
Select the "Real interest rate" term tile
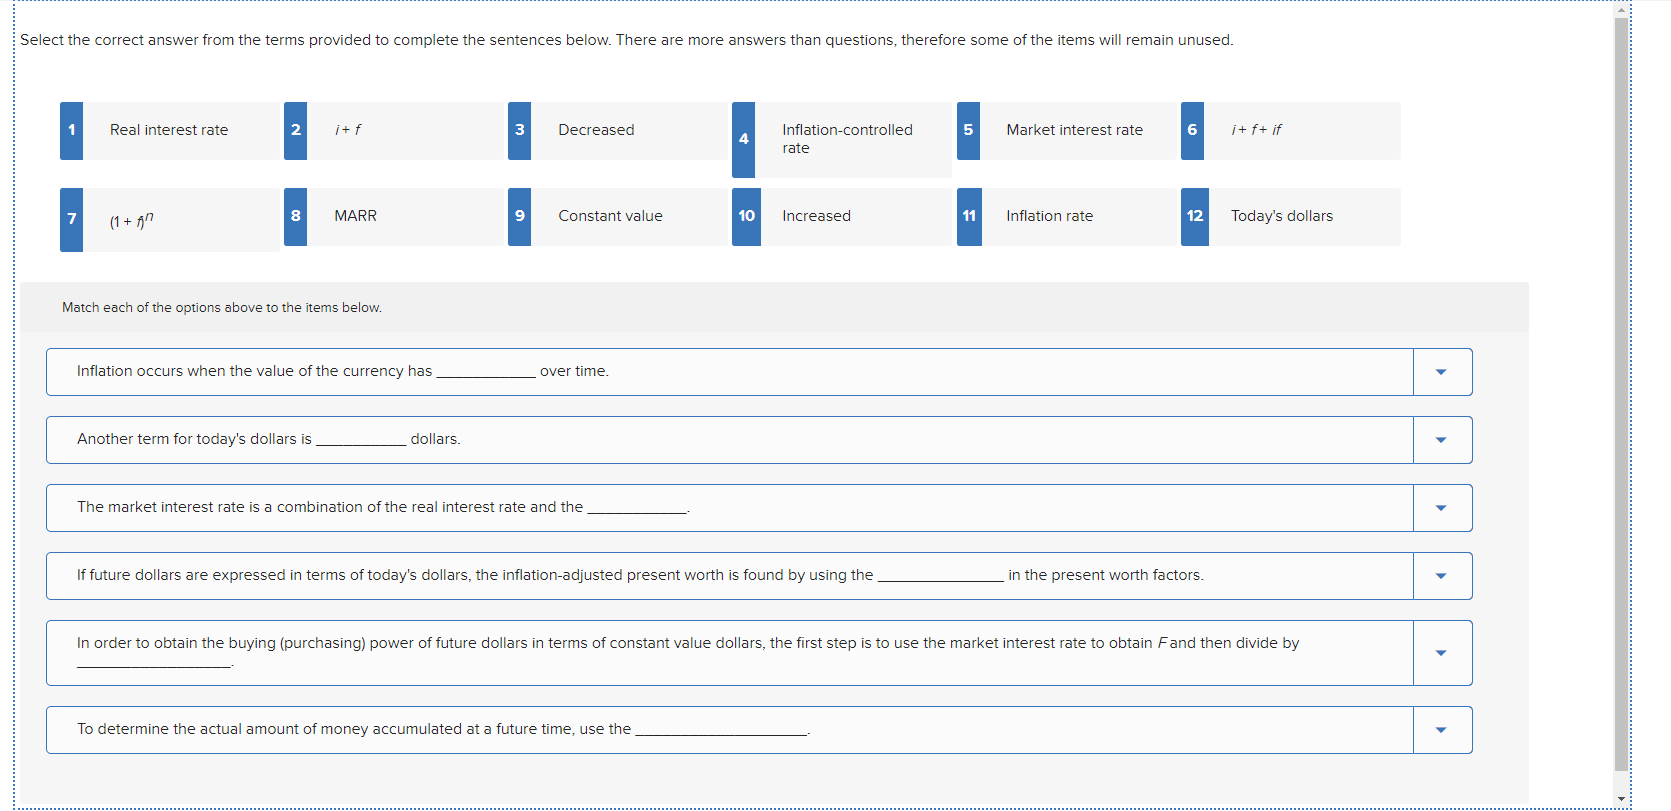coord(168,130)
